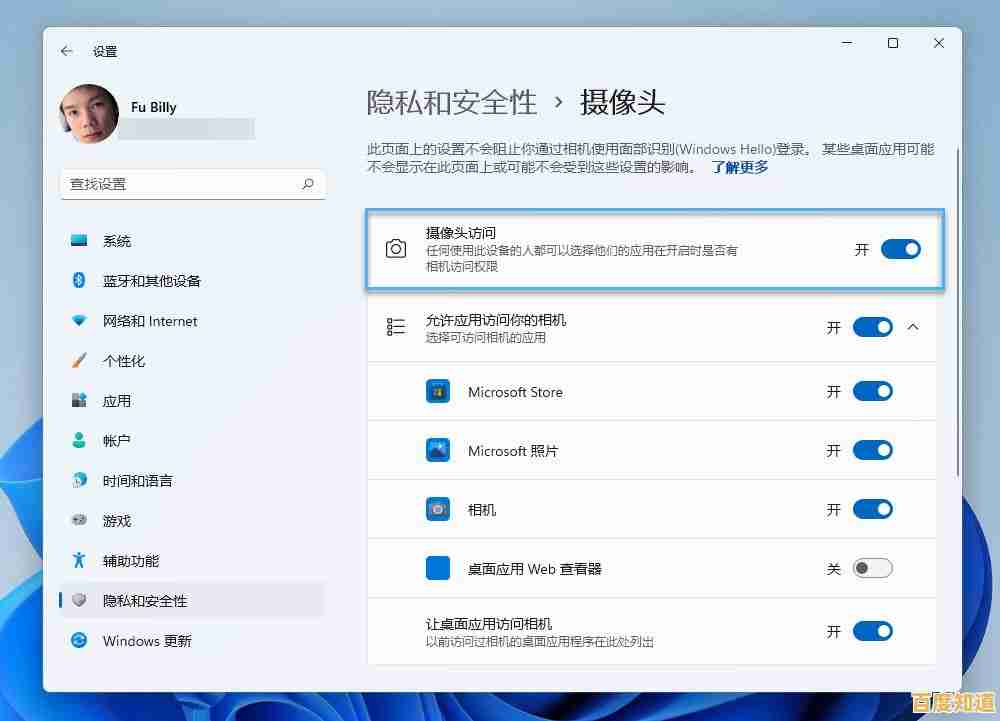Screen dimensions: 1000x721
Task: Select 个性化 in the sidebar
Action: click(128, 360)
